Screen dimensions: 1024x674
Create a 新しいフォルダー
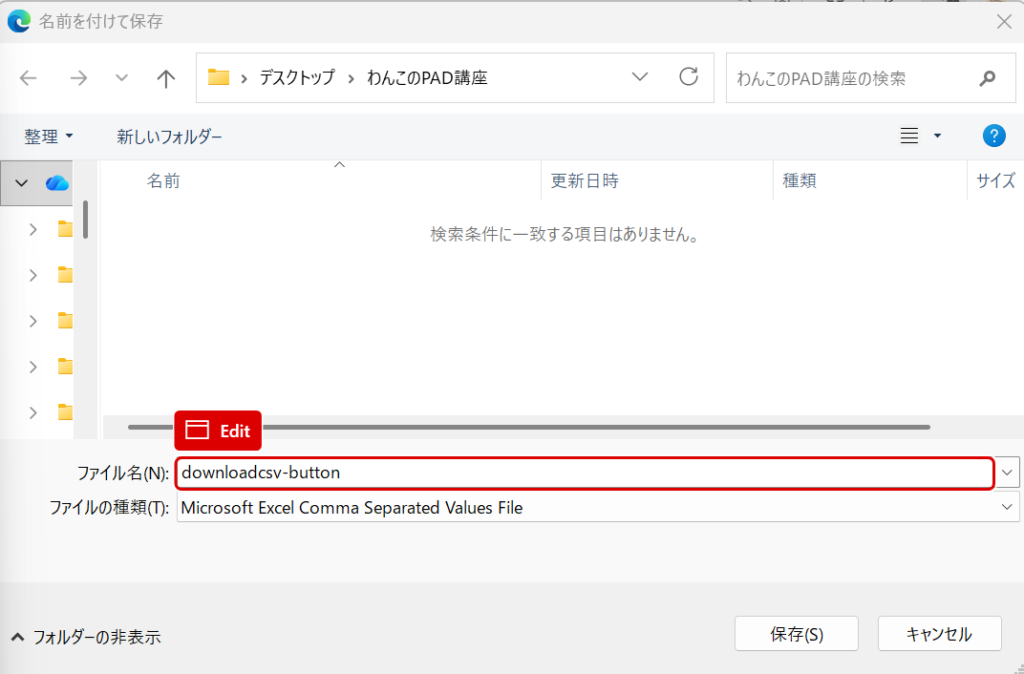tap(169, 136)
